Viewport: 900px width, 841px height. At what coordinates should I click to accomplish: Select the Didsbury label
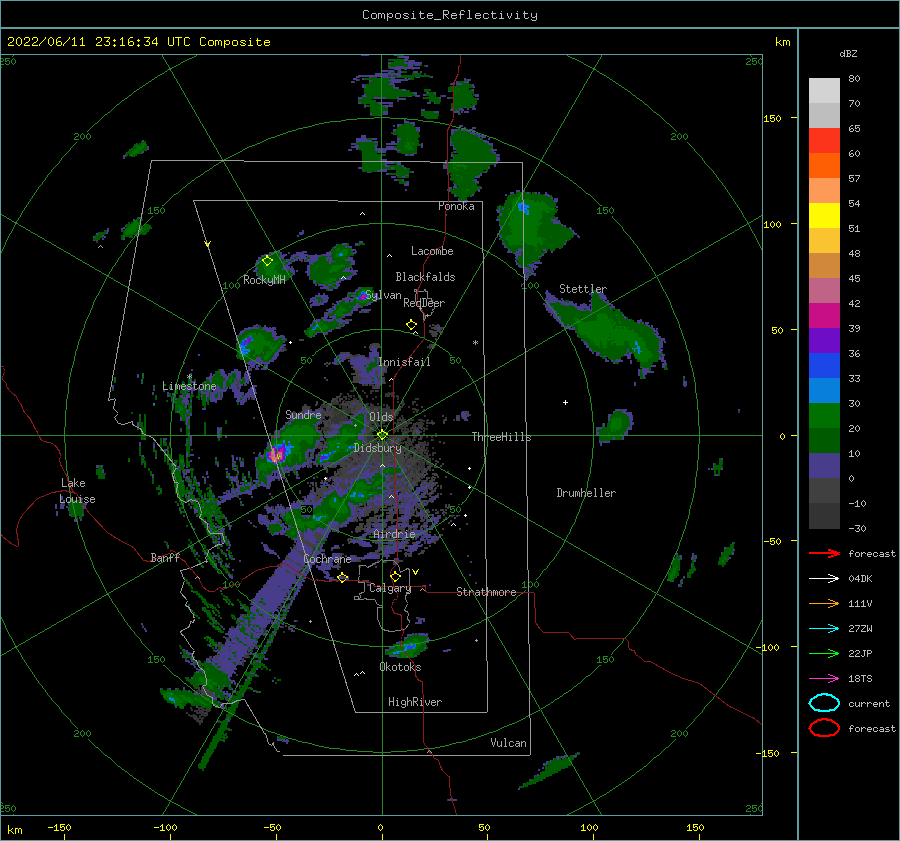click(377, 448)
